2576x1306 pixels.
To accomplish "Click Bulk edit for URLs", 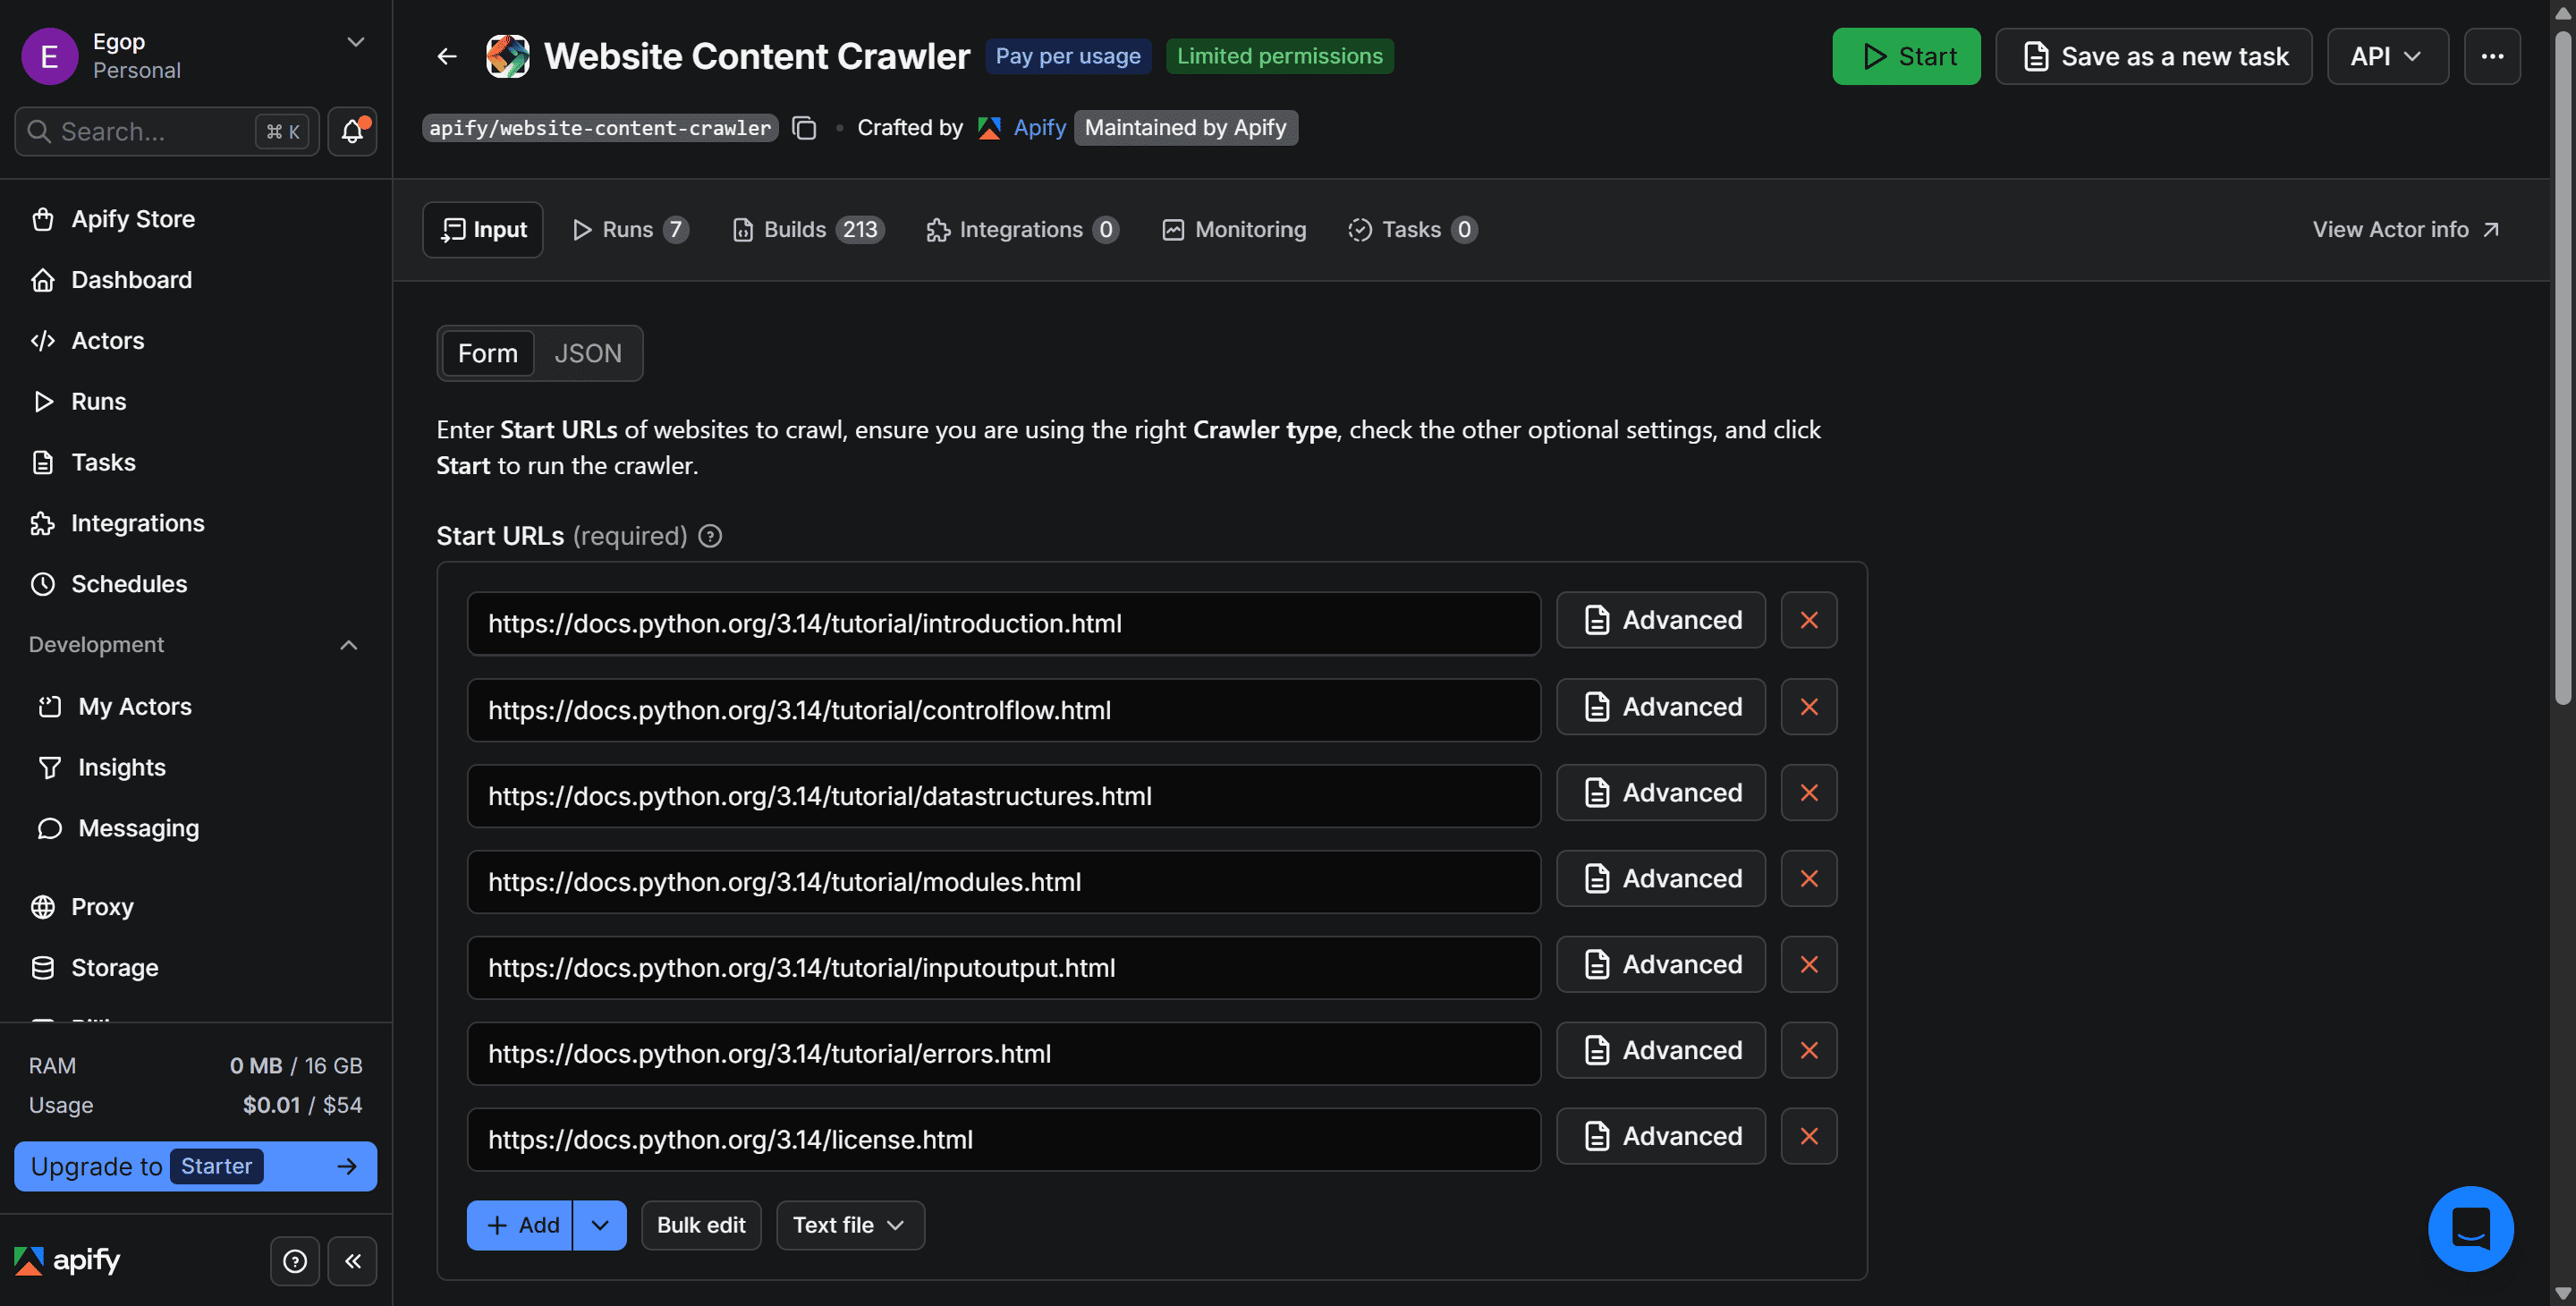I will [701, 1225].
